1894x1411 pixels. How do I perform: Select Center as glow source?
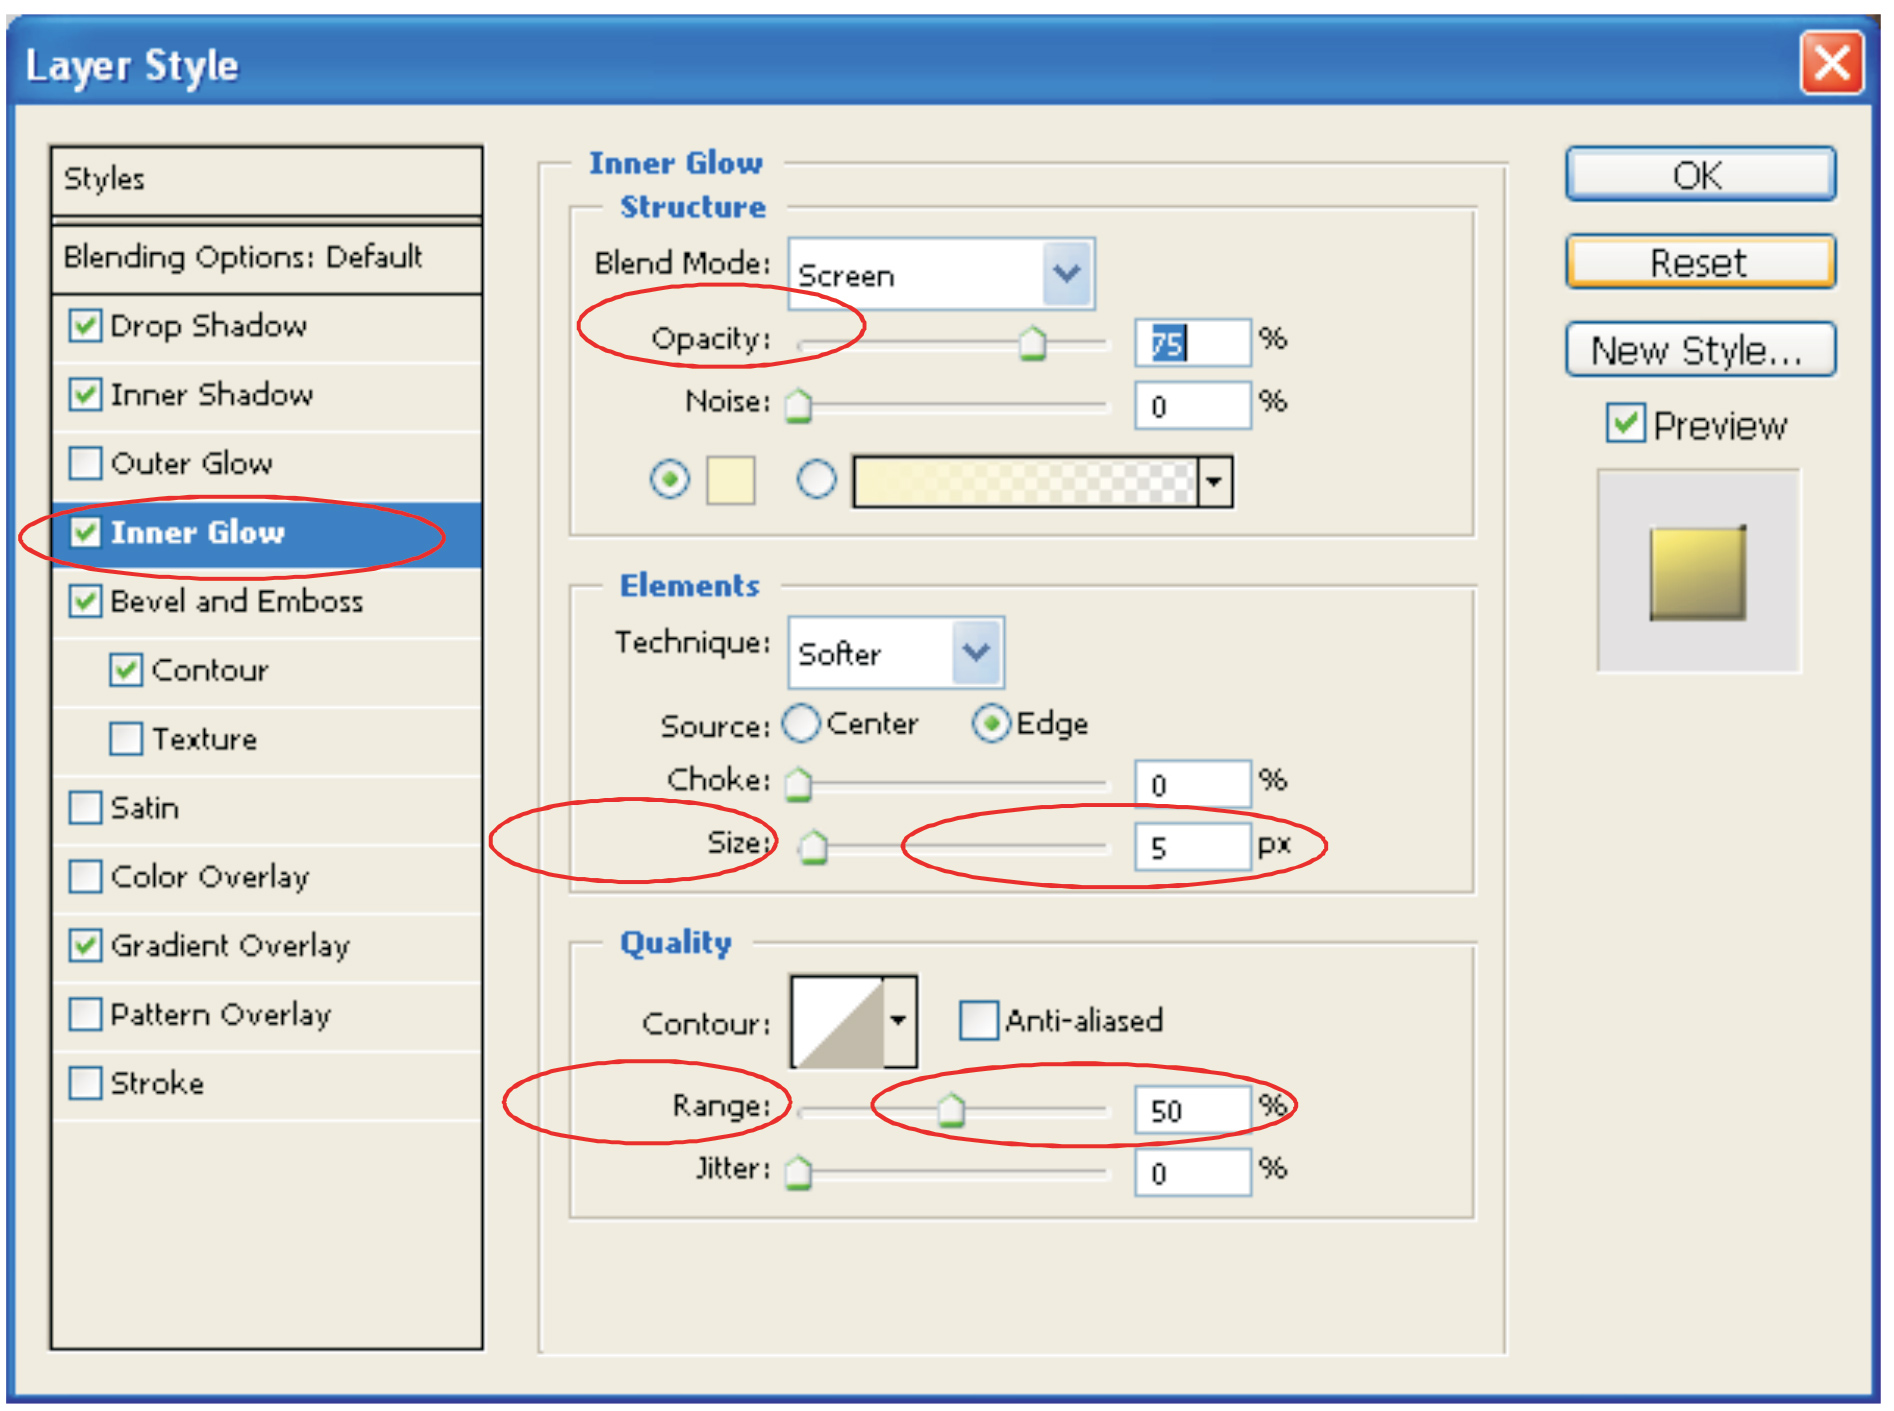click(801, 723)
